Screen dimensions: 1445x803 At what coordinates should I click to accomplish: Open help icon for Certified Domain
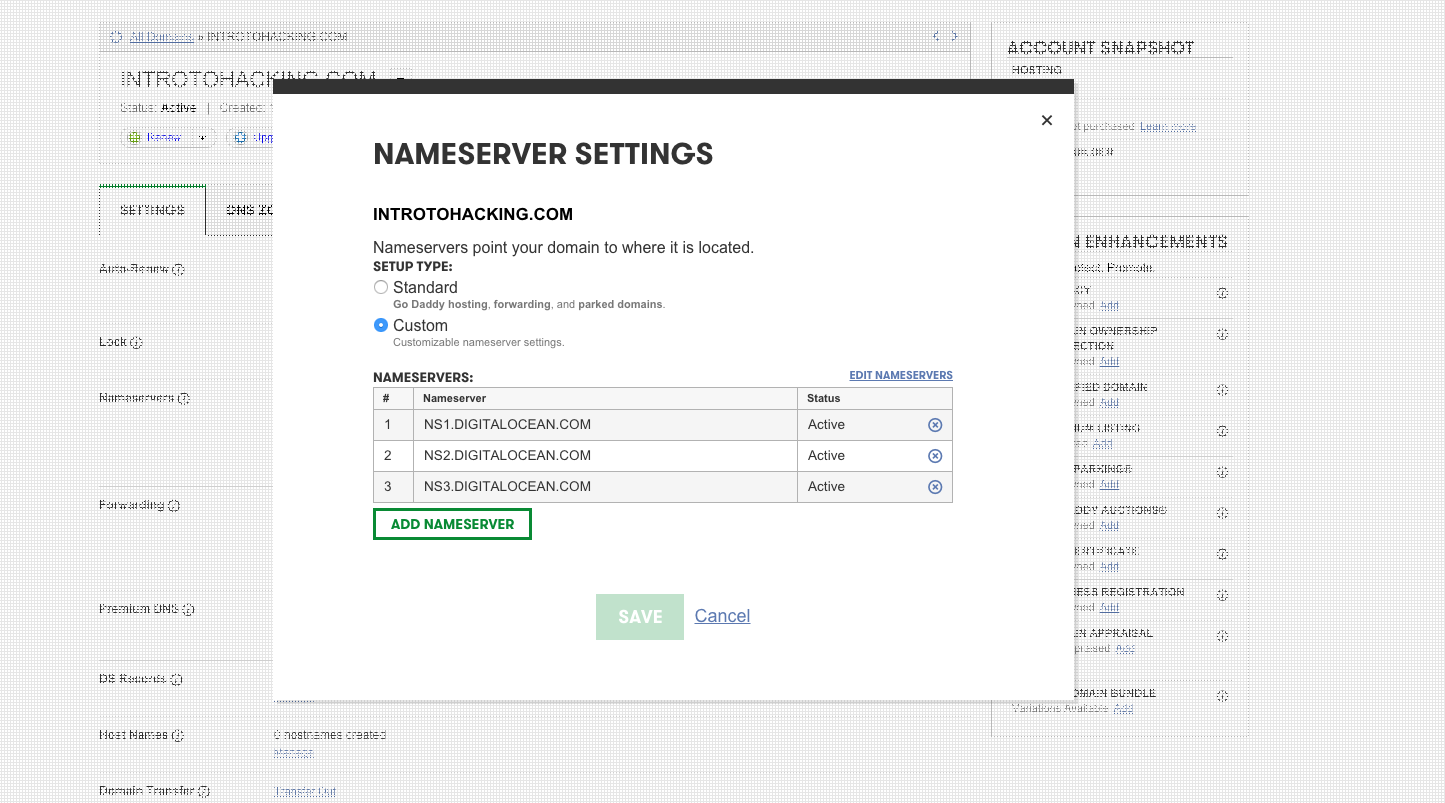point(1222,391)
